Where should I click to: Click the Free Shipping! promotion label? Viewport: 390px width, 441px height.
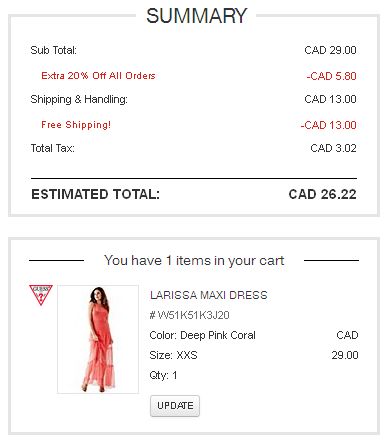coord(76,125)
